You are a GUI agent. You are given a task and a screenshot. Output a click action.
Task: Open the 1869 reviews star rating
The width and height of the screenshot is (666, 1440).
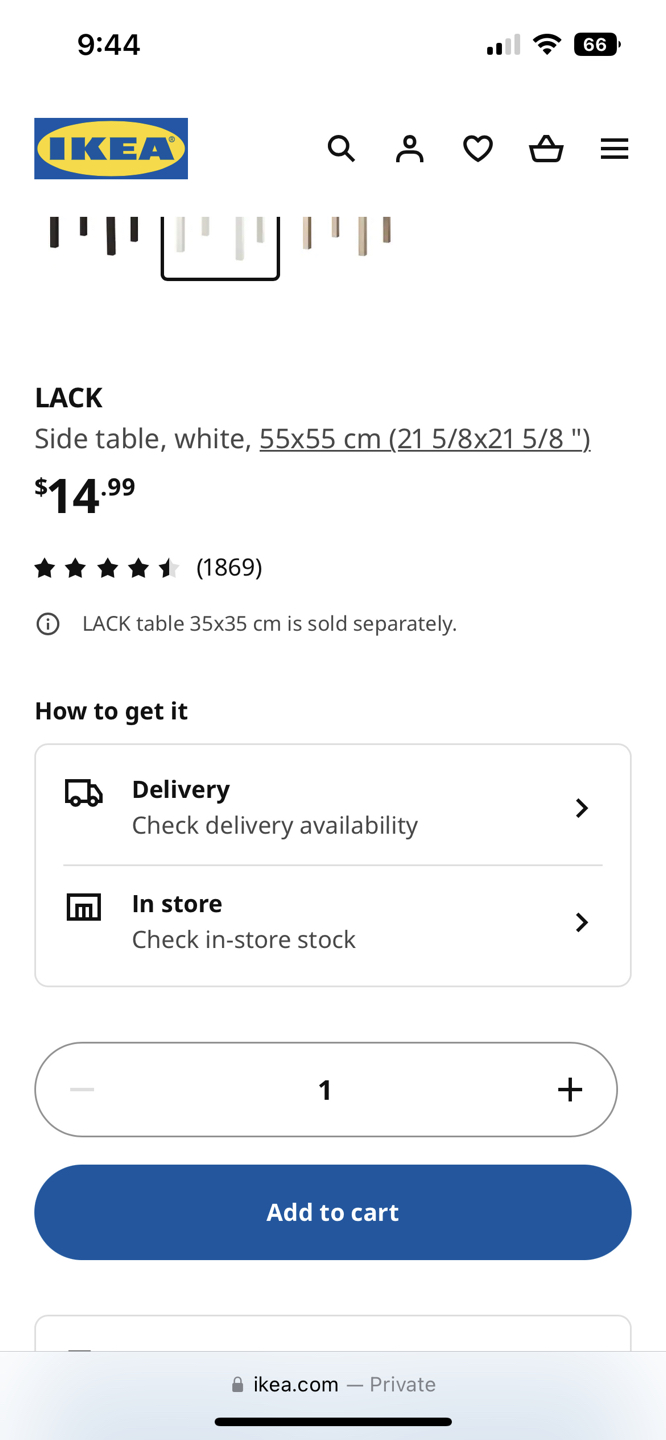pos(148,568)
